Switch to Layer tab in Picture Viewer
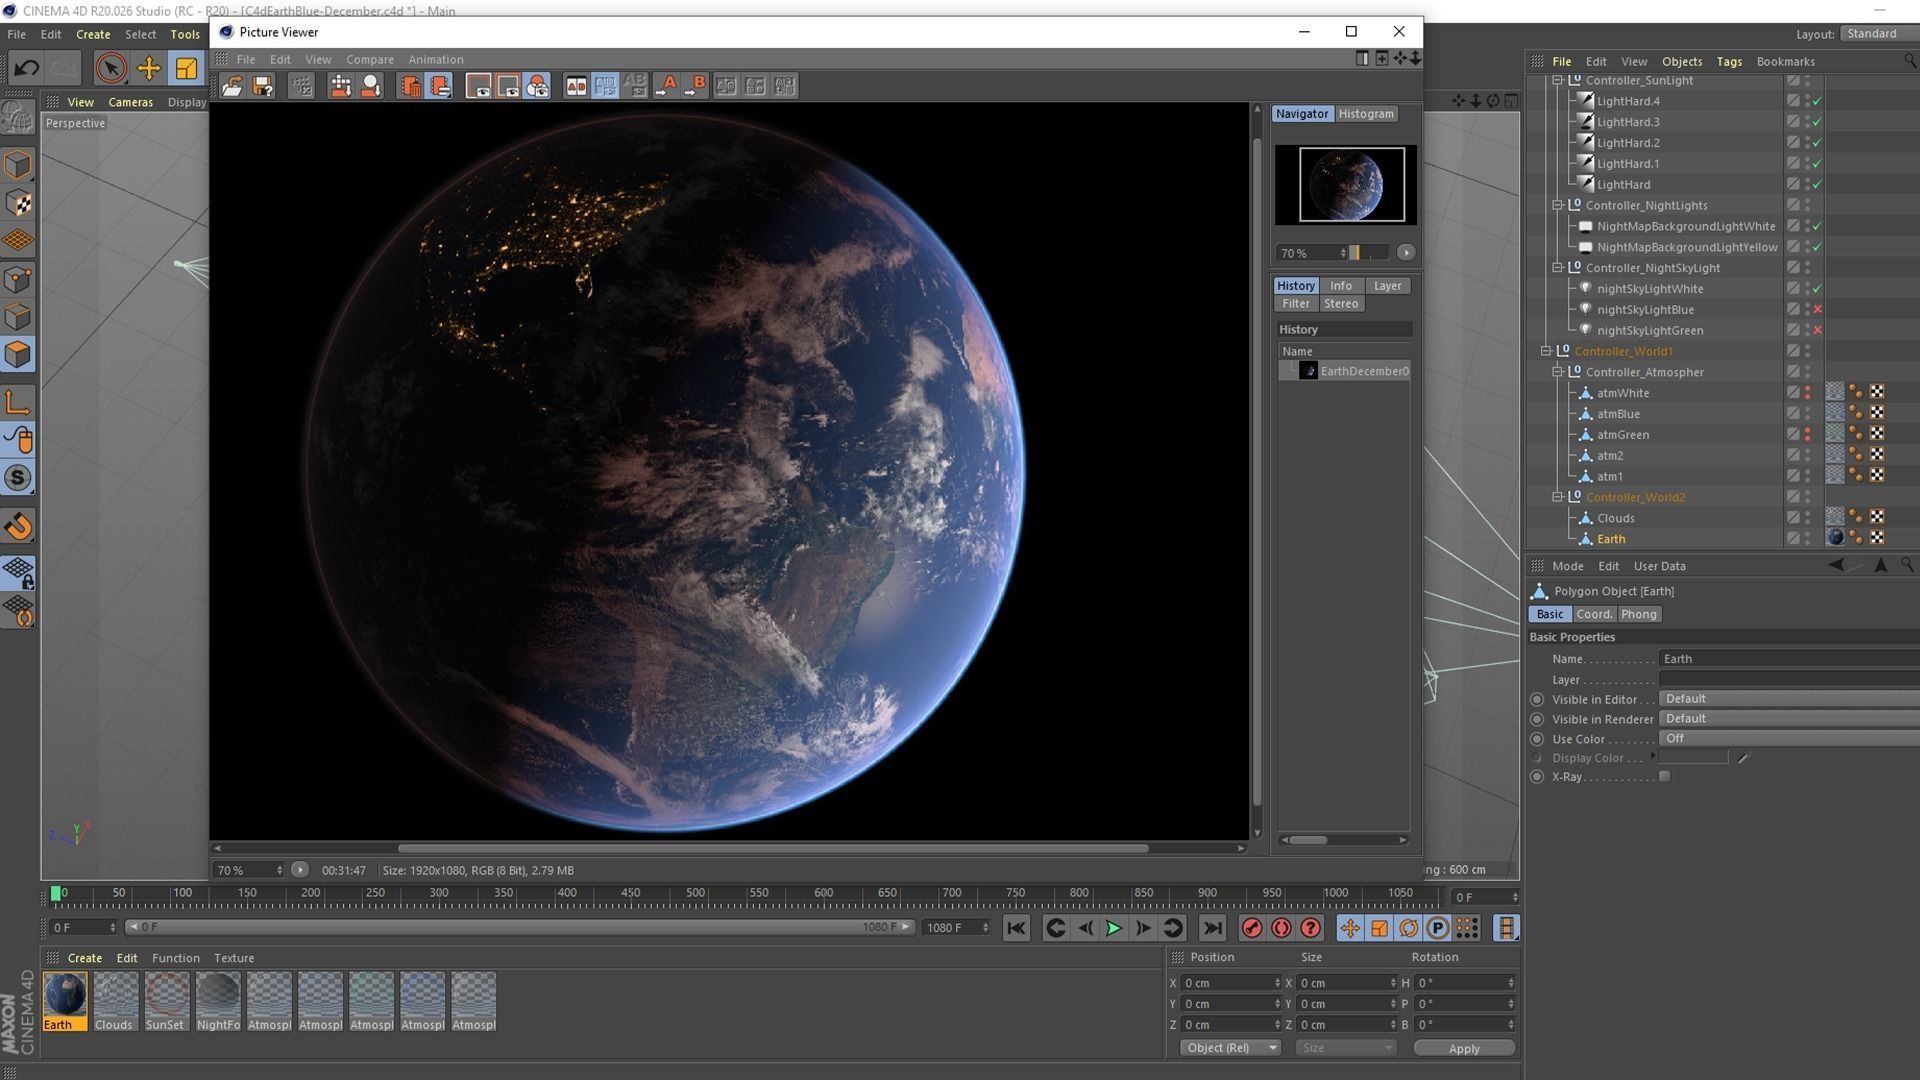This screenshot has height=1080, width=1920. pyautogui.click(x=1387, y=286)
